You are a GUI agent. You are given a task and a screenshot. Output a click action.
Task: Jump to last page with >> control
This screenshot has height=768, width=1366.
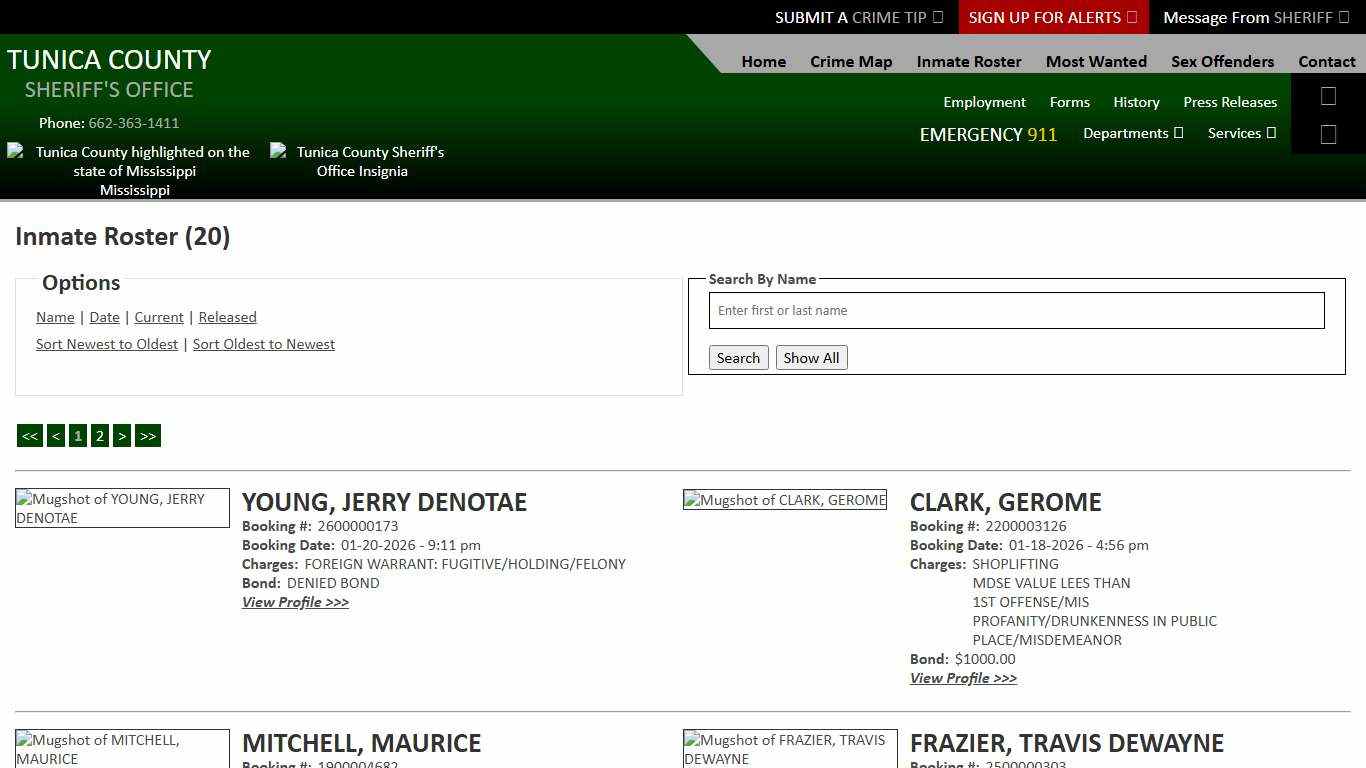[148, 435]
